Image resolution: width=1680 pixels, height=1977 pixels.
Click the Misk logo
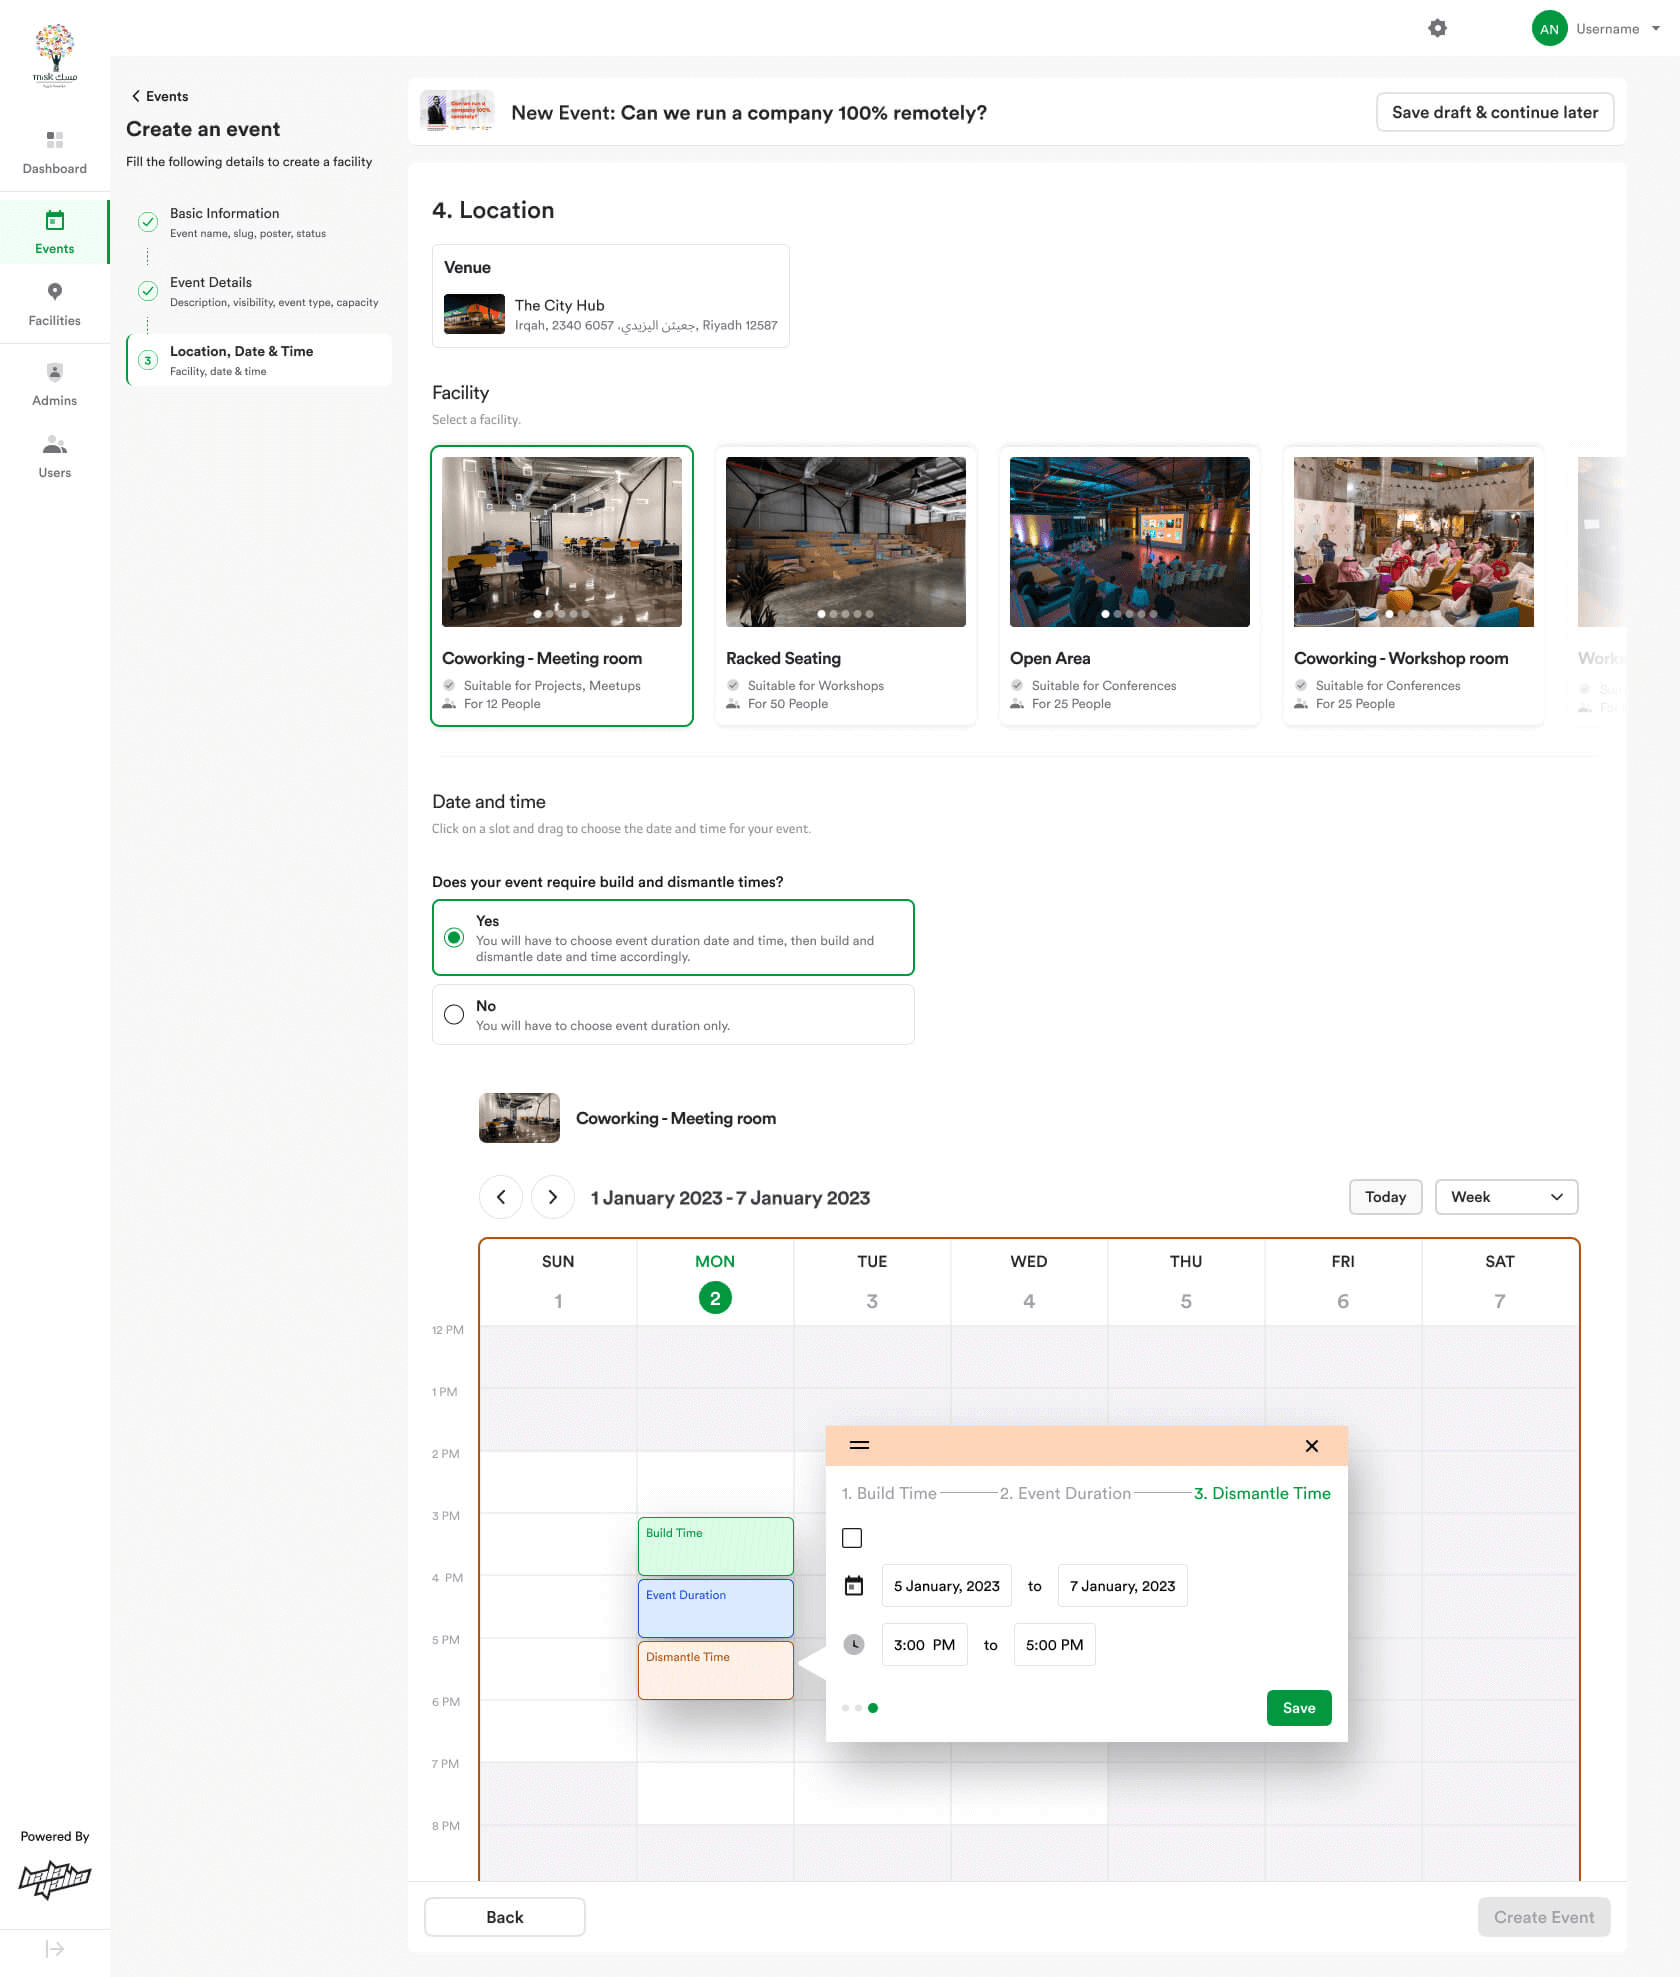55,55
